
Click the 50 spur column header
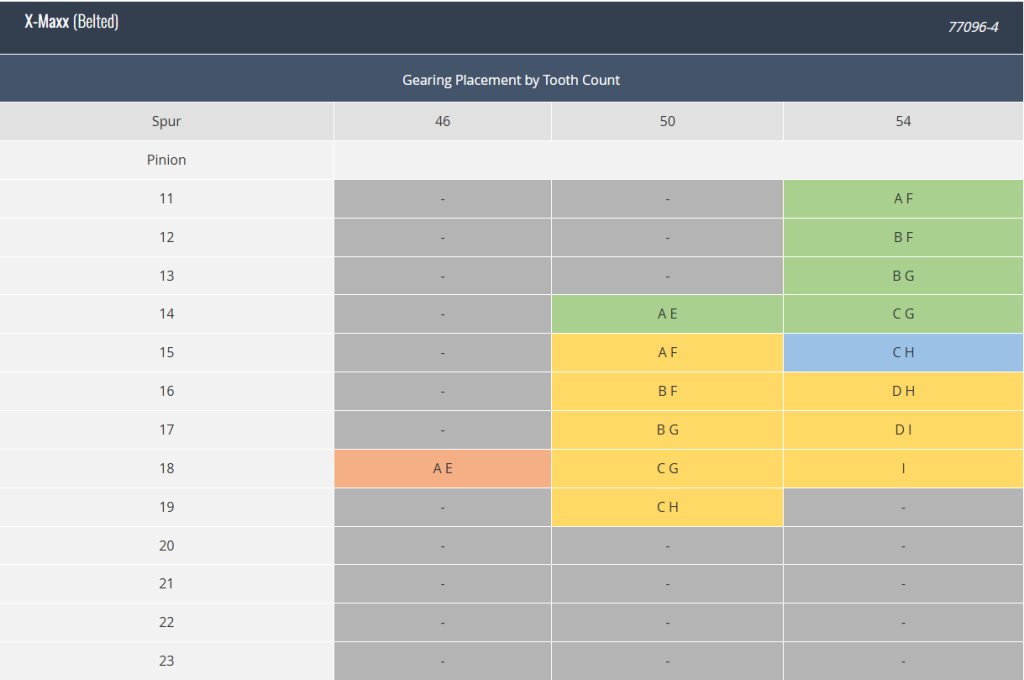point(667,121)
